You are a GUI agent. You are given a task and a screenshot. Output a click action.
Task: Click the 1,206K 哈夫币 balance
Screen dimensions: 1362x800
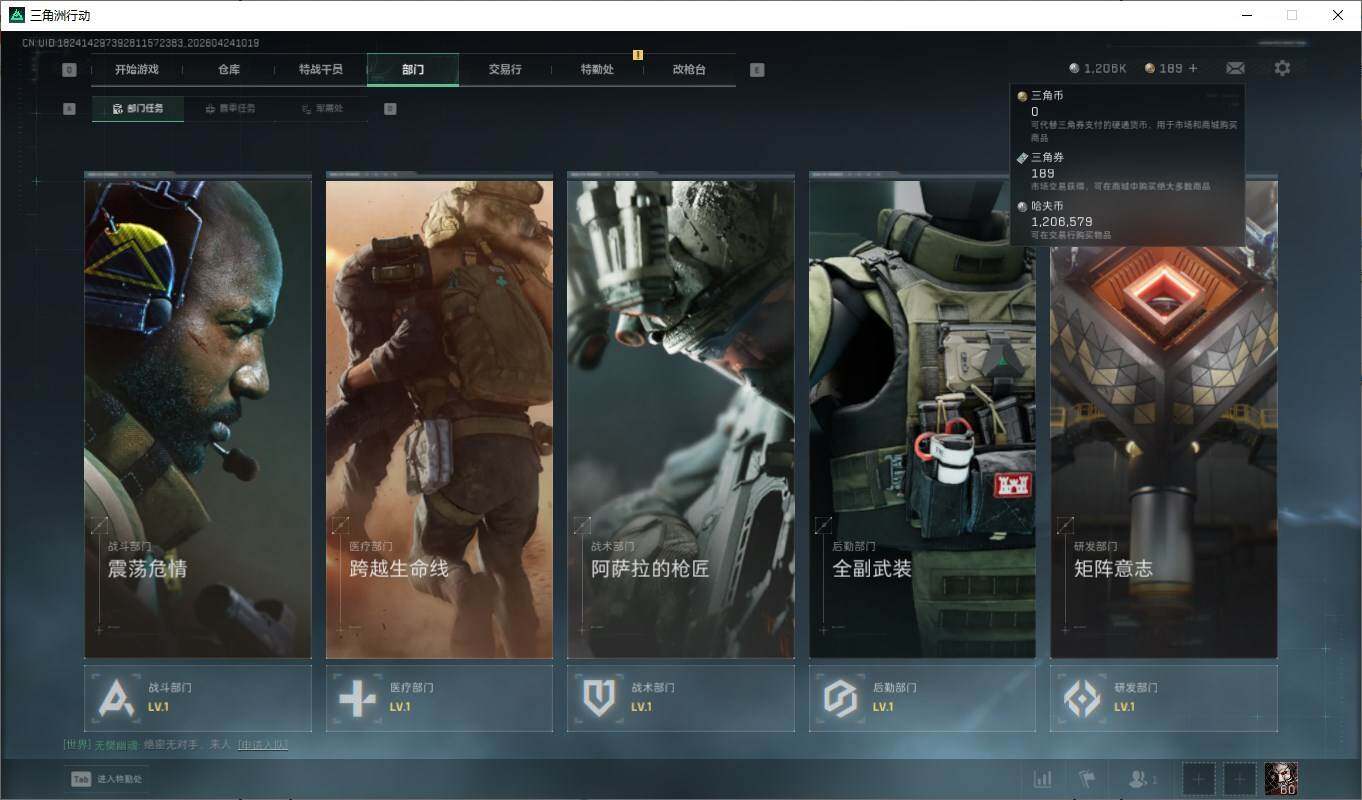click(1098, 68)
